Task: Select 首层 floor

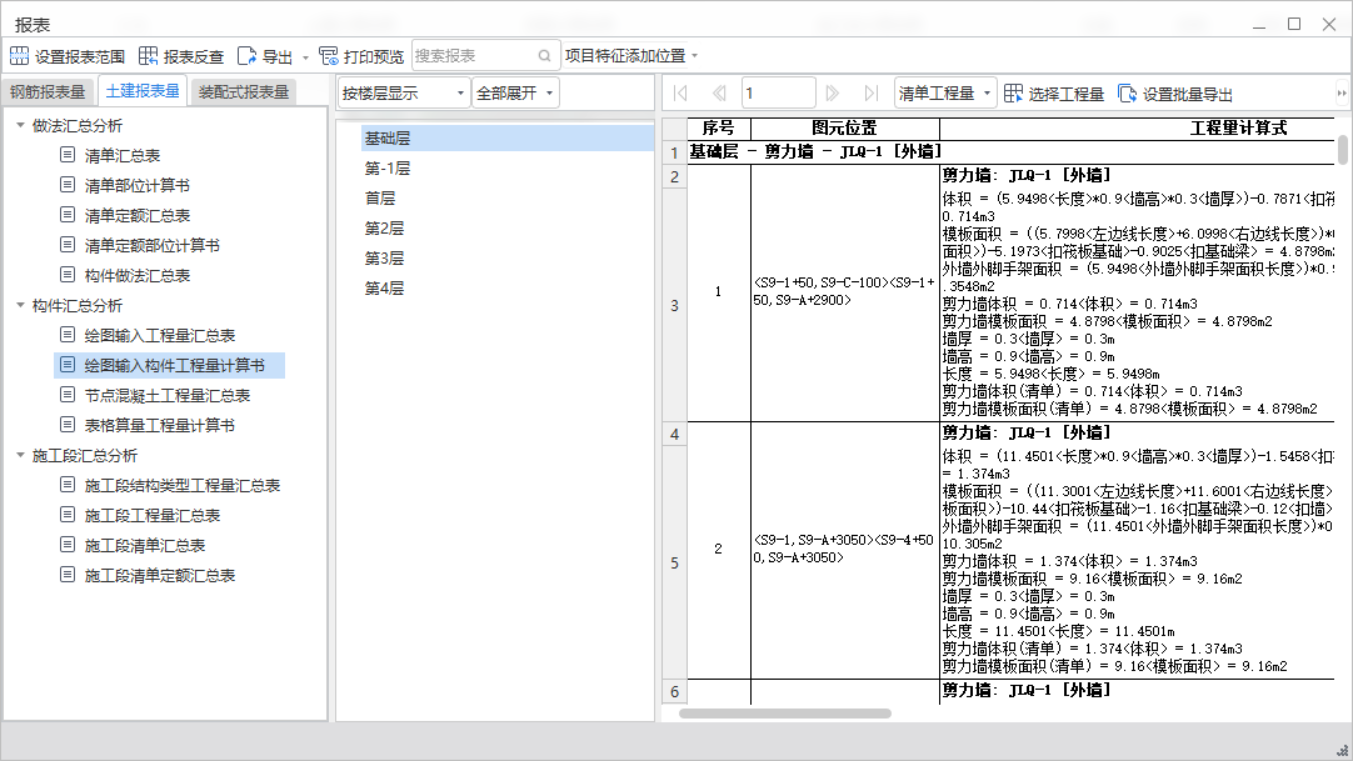Action: 380,198
